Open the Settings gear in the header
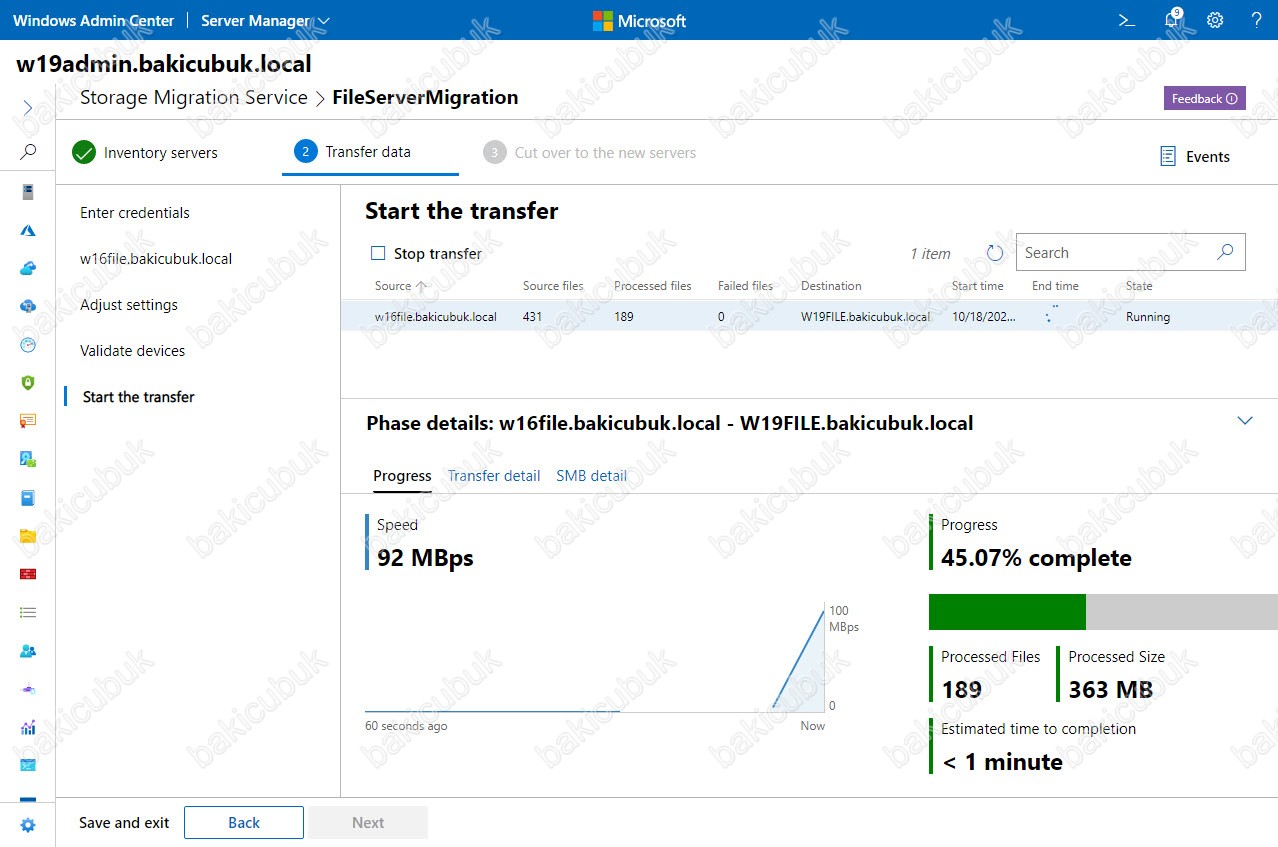 pyautogui.click(x=1215, y=20)
